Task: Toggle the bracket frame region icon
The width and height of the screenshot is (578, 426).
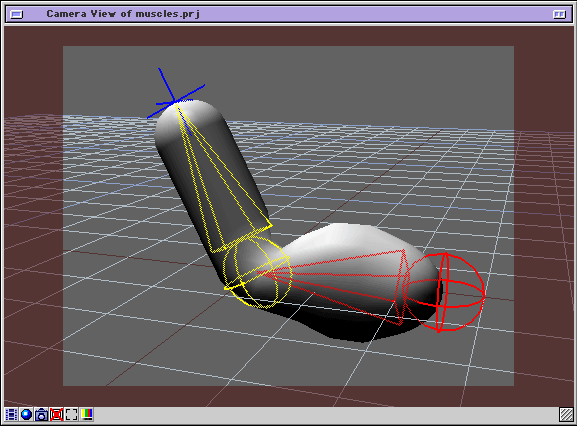Action: click(x=72, y=415)
